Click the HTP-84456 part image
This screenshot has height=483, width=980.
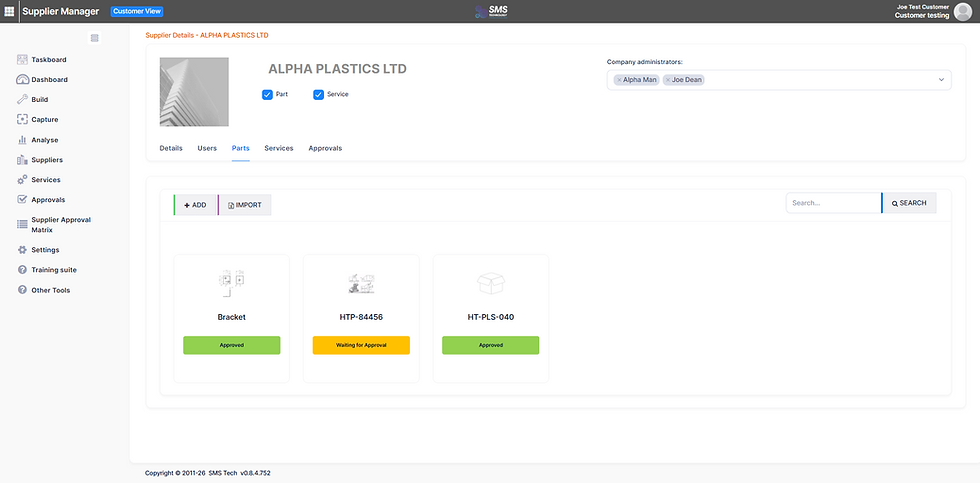click(x=361, y=284)
